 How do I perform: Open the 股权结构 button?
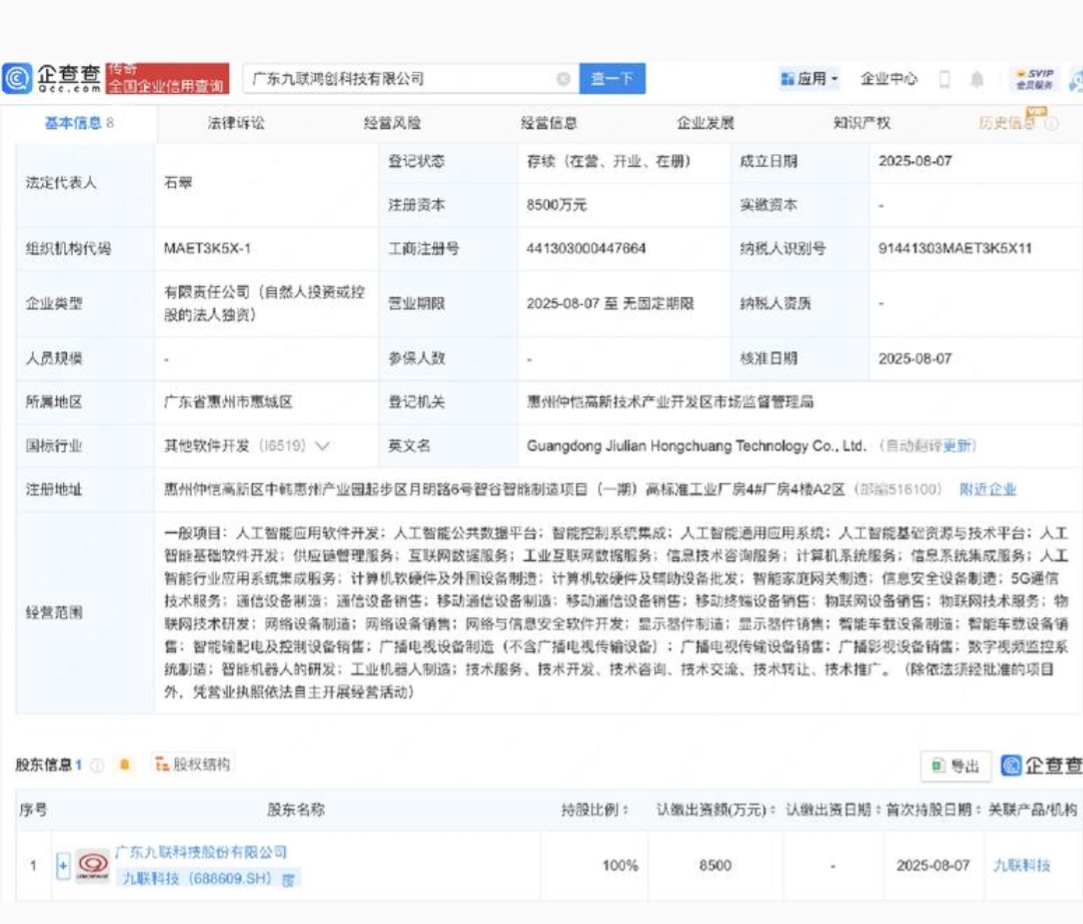tap(193, 764)
